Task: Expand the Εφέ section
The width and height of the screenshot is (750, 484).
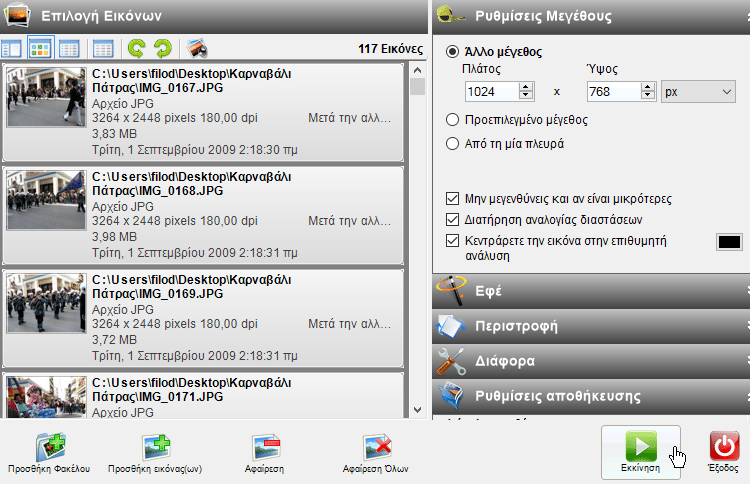Action: (590, 292)
